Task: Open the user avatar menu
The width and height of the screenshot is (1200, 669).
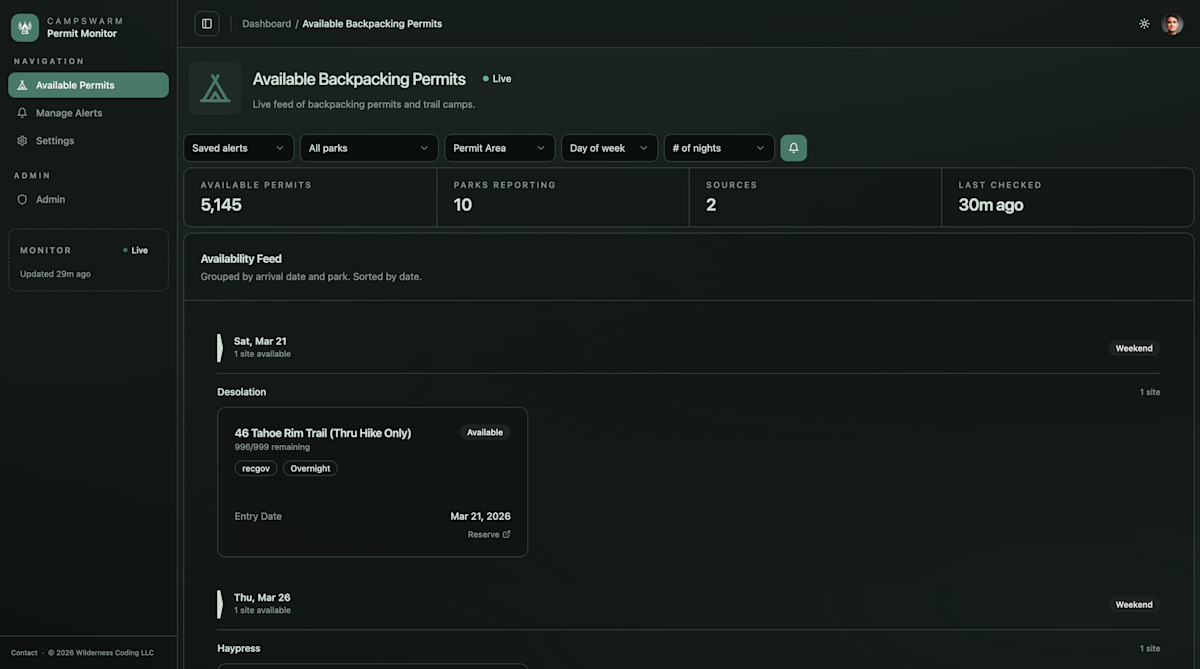Action: click(1172, 24)
